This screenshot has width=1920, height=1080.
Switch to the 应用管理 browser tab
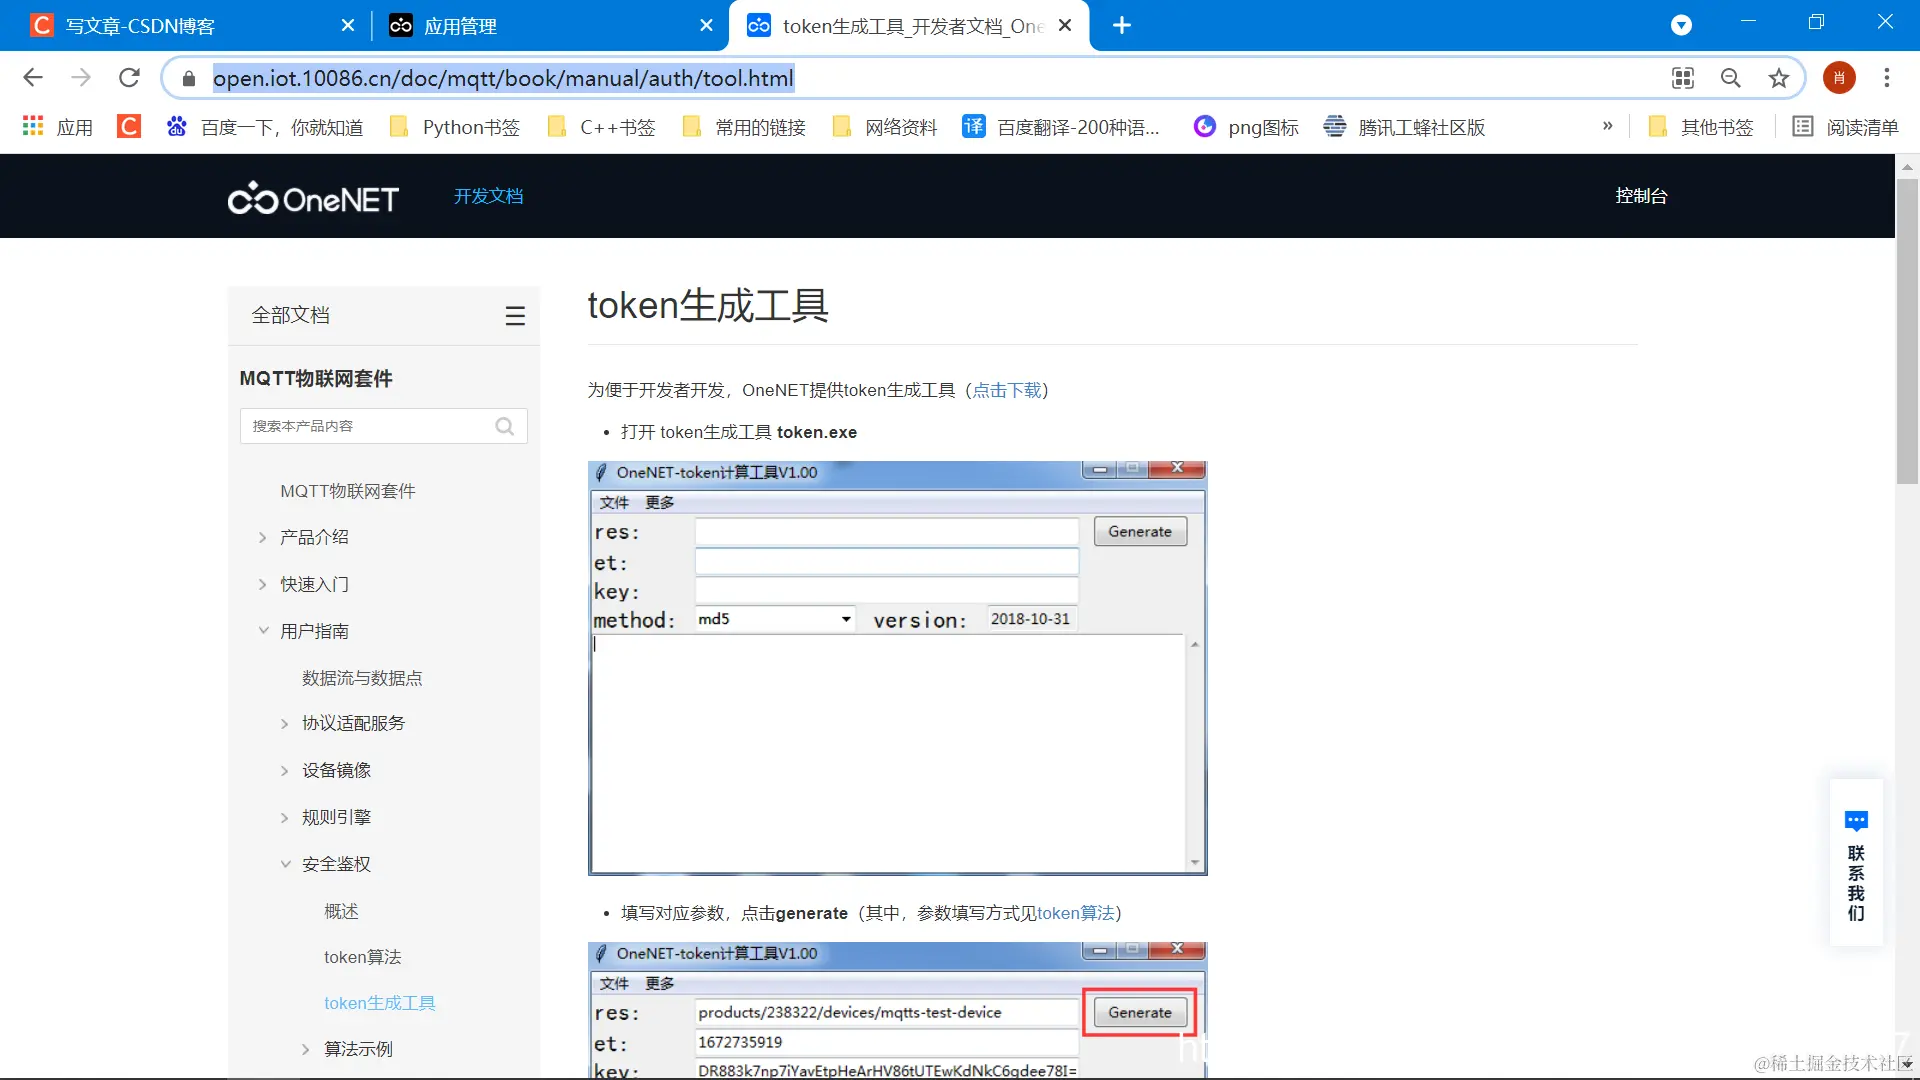(x=460, y=26)
